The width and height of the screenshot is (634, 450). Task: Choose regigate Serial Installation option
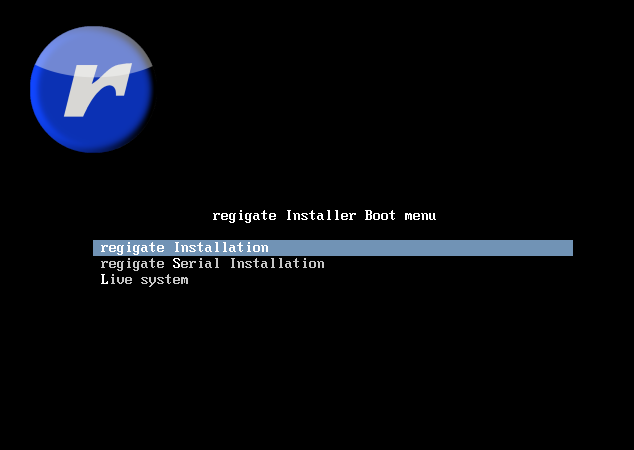click(x=212, y=264)
